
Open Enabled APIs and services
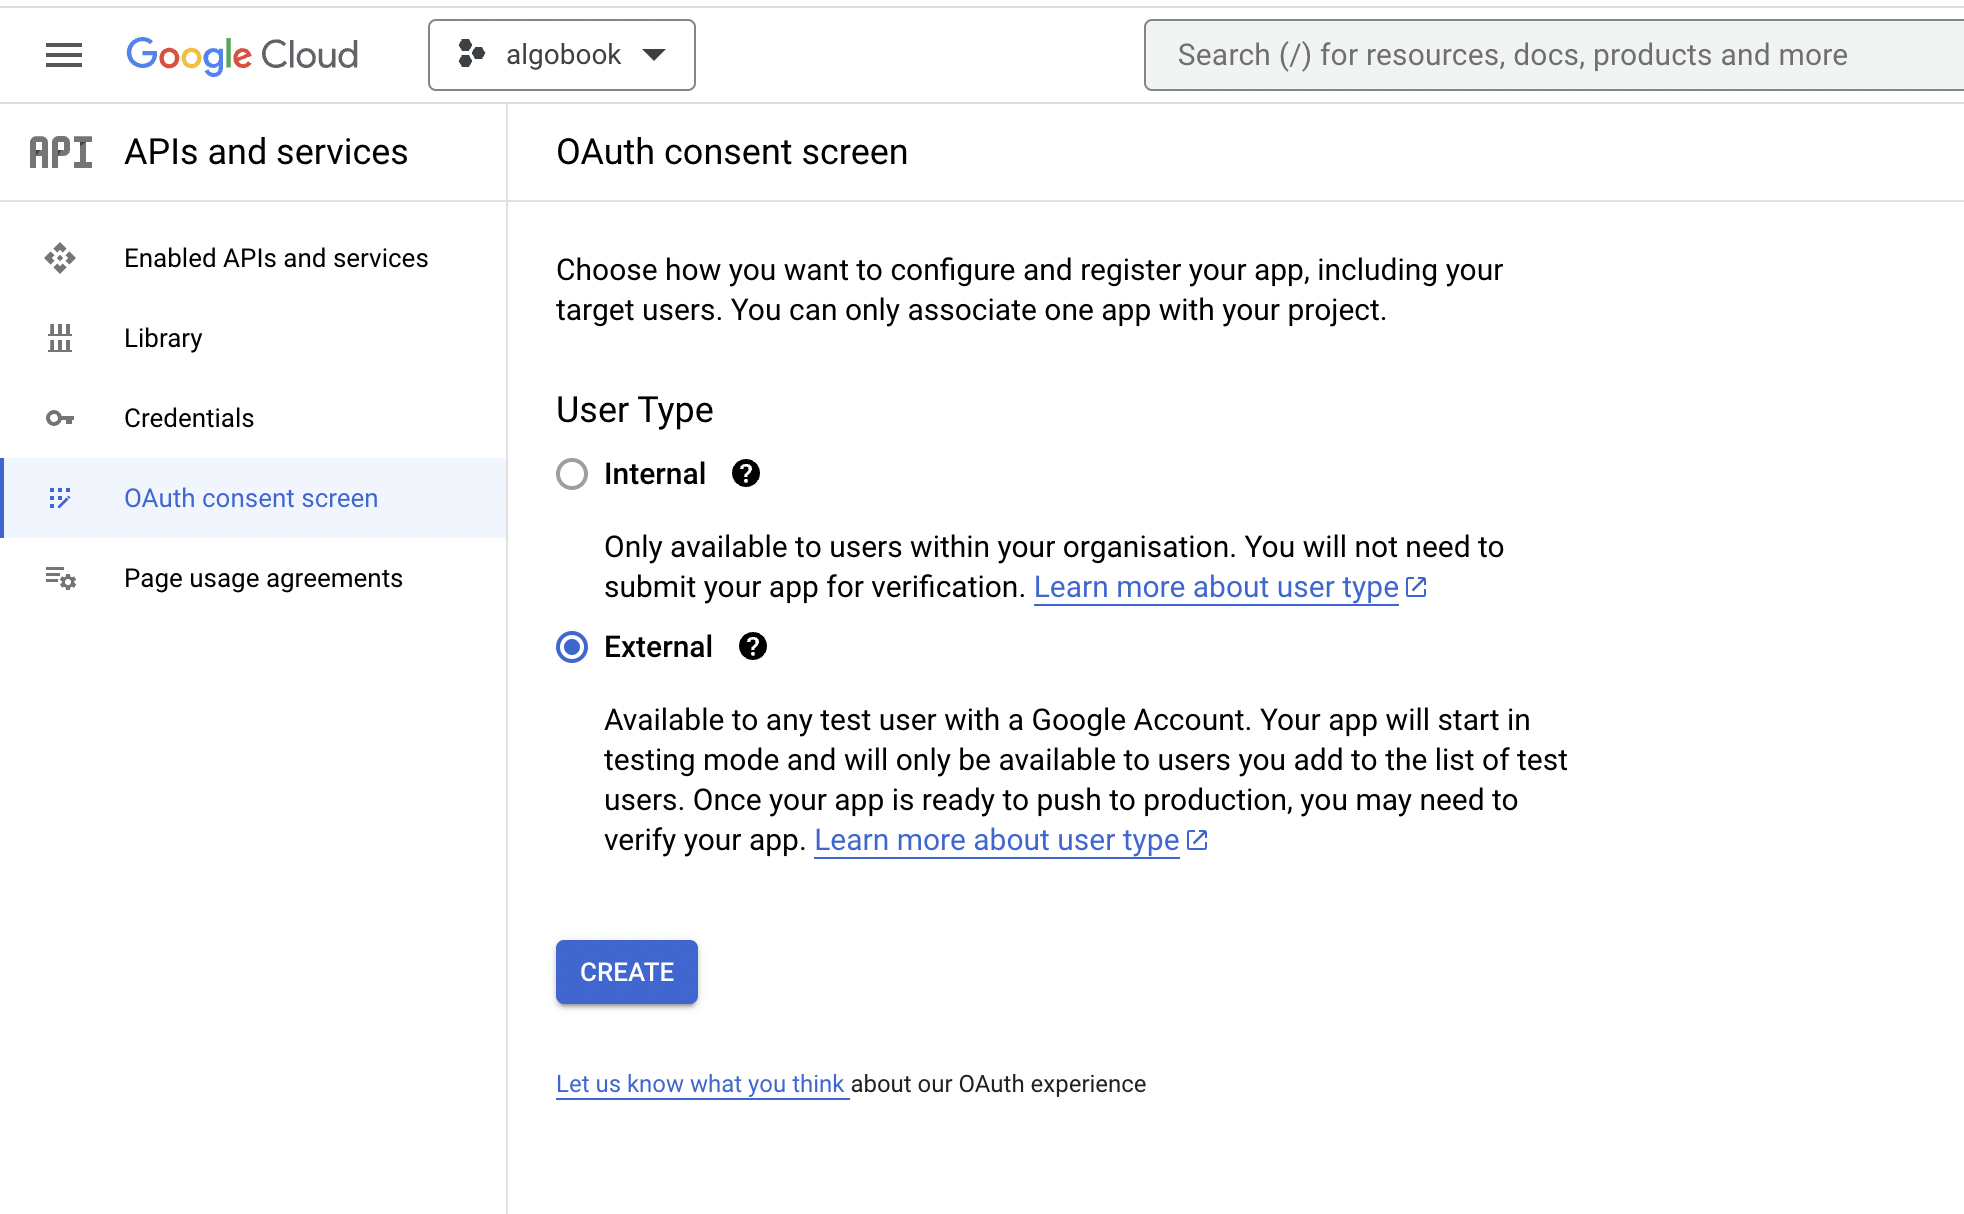276,258
